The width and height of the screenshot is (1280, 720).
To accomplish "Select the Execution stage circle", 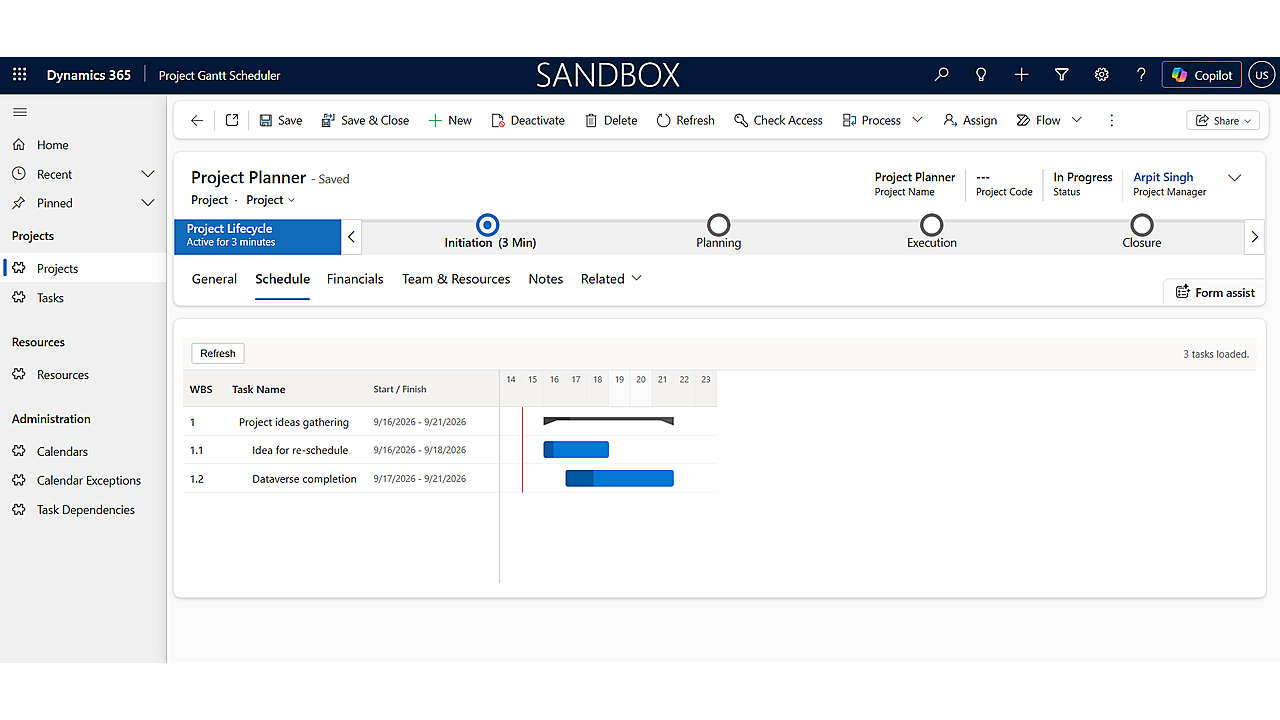I will 931,225.
